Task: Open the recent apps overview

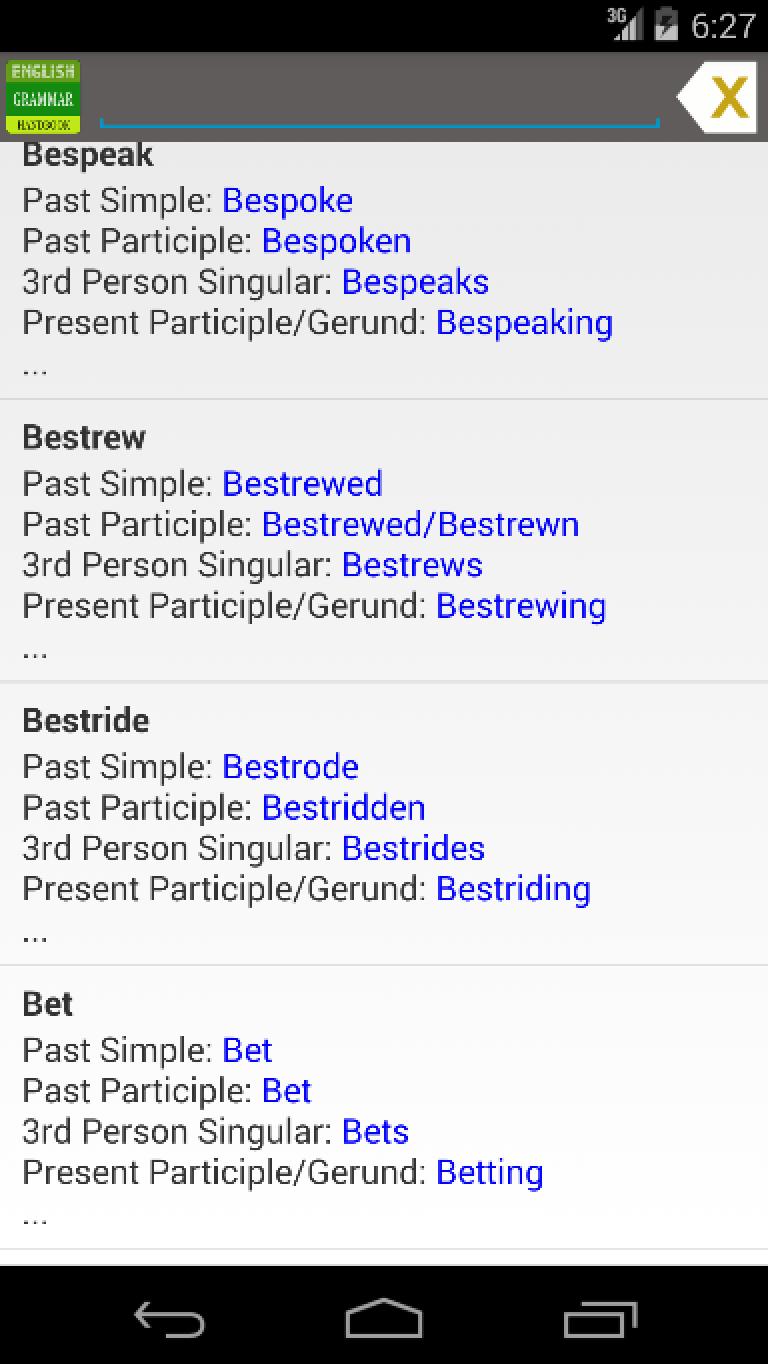Action: point(600,1319)
